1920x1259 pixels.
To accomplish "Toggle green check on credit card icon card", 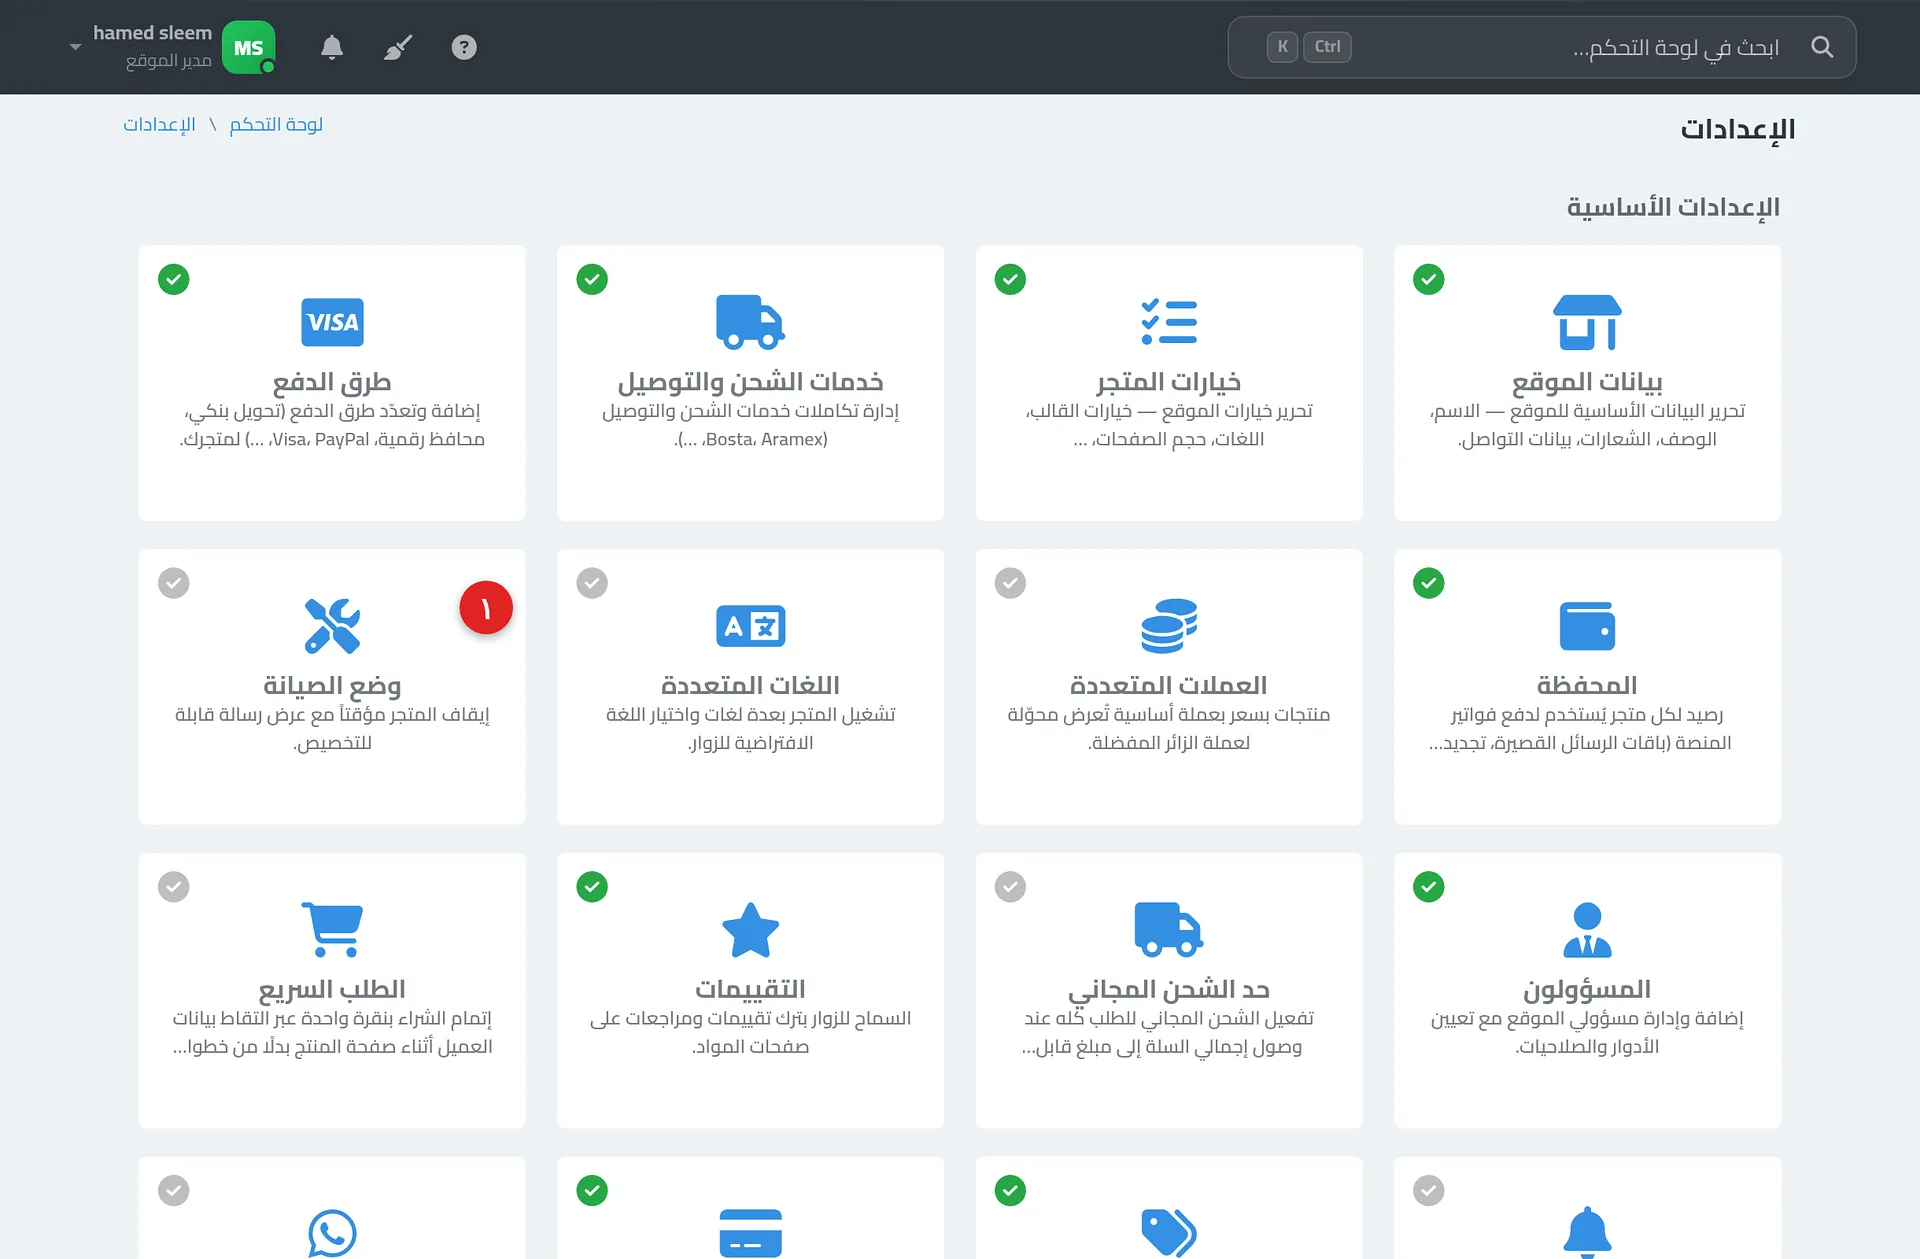I will pyautogui.click(x=592, y=1191).
